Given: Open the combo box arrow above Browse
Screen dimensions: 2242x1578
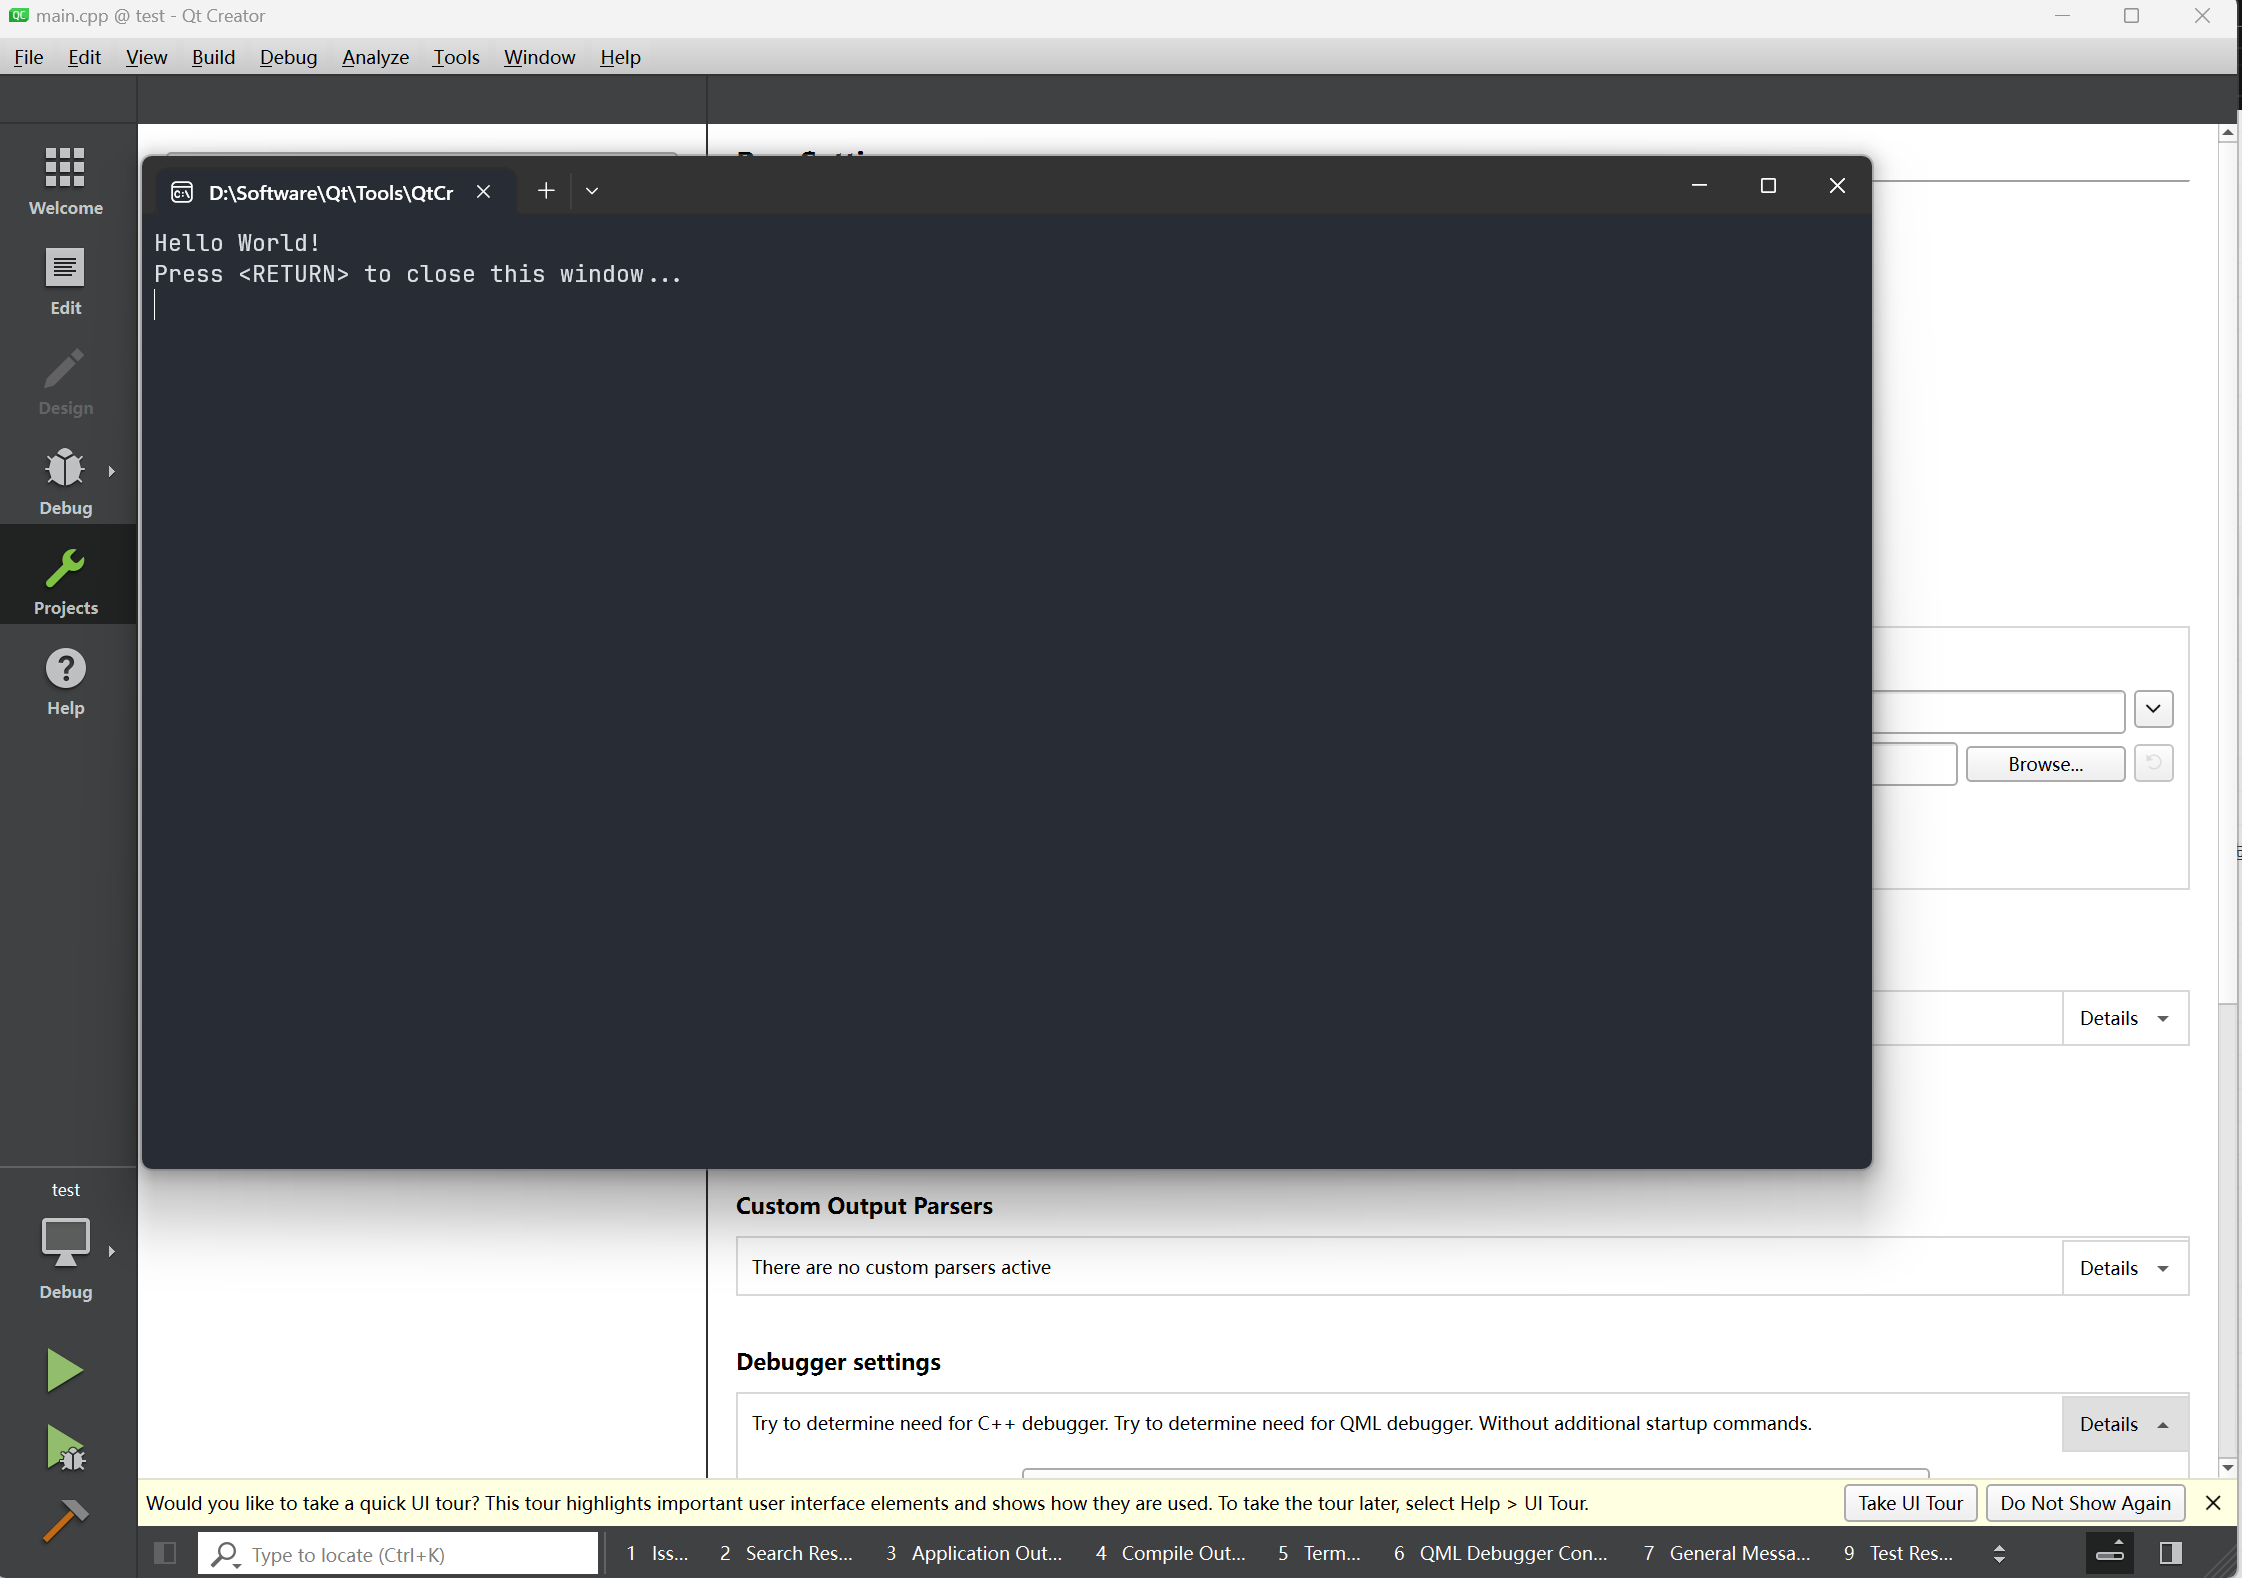Looking at the screenshot, I should tap(2154, 709).
